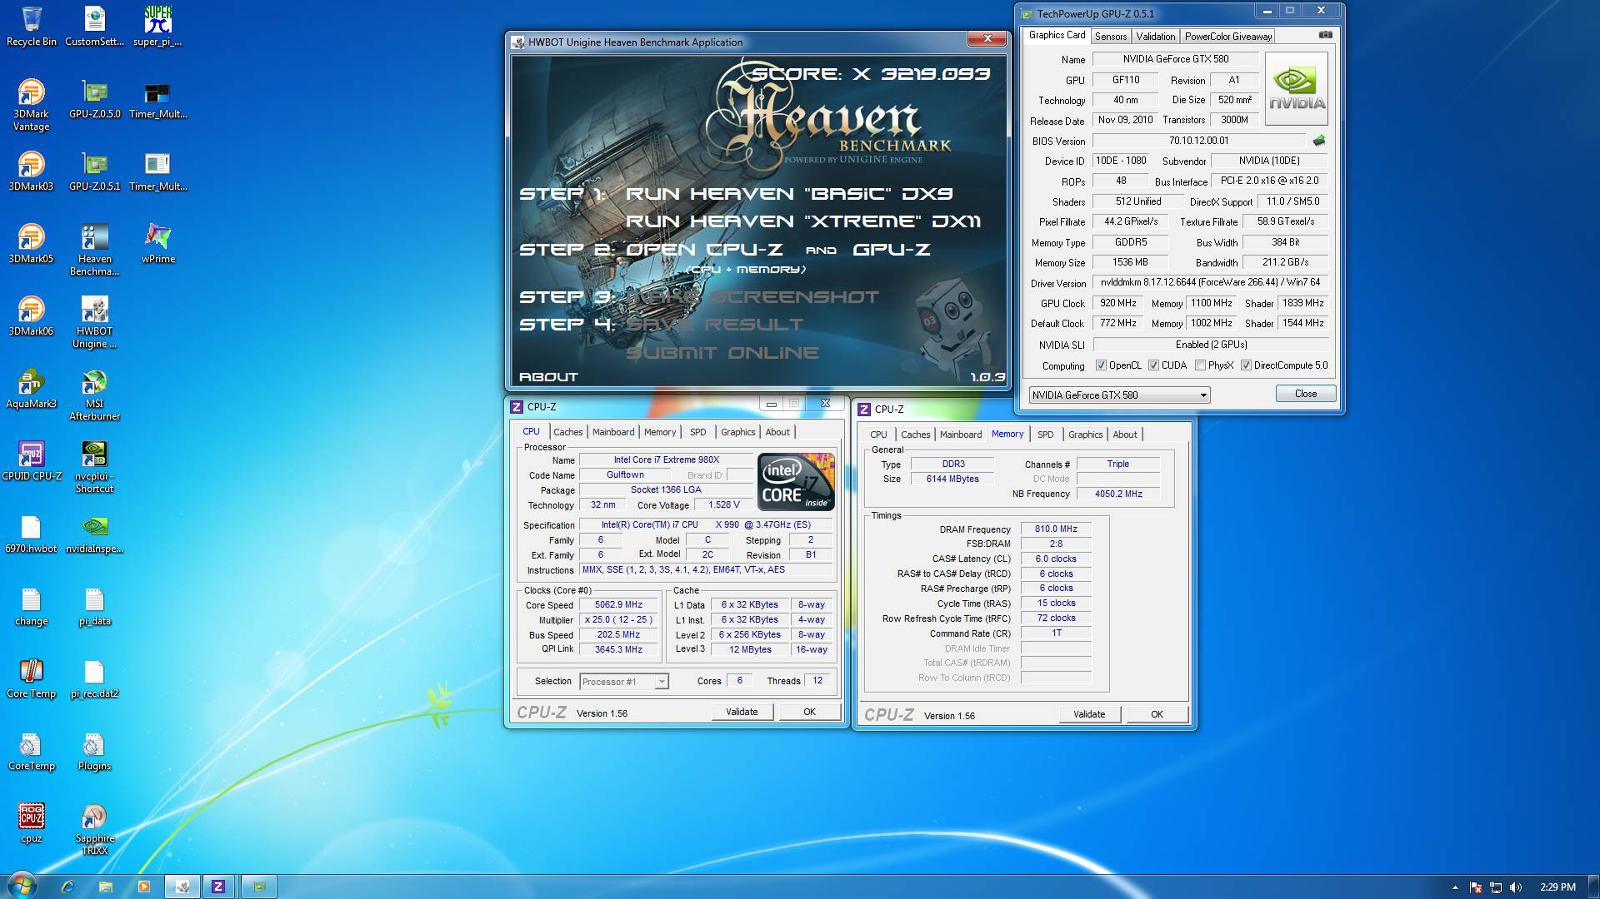Open the Mainboard tab in left CPU-Z
Screen dimensions: 1600x899
pos(613,432)
